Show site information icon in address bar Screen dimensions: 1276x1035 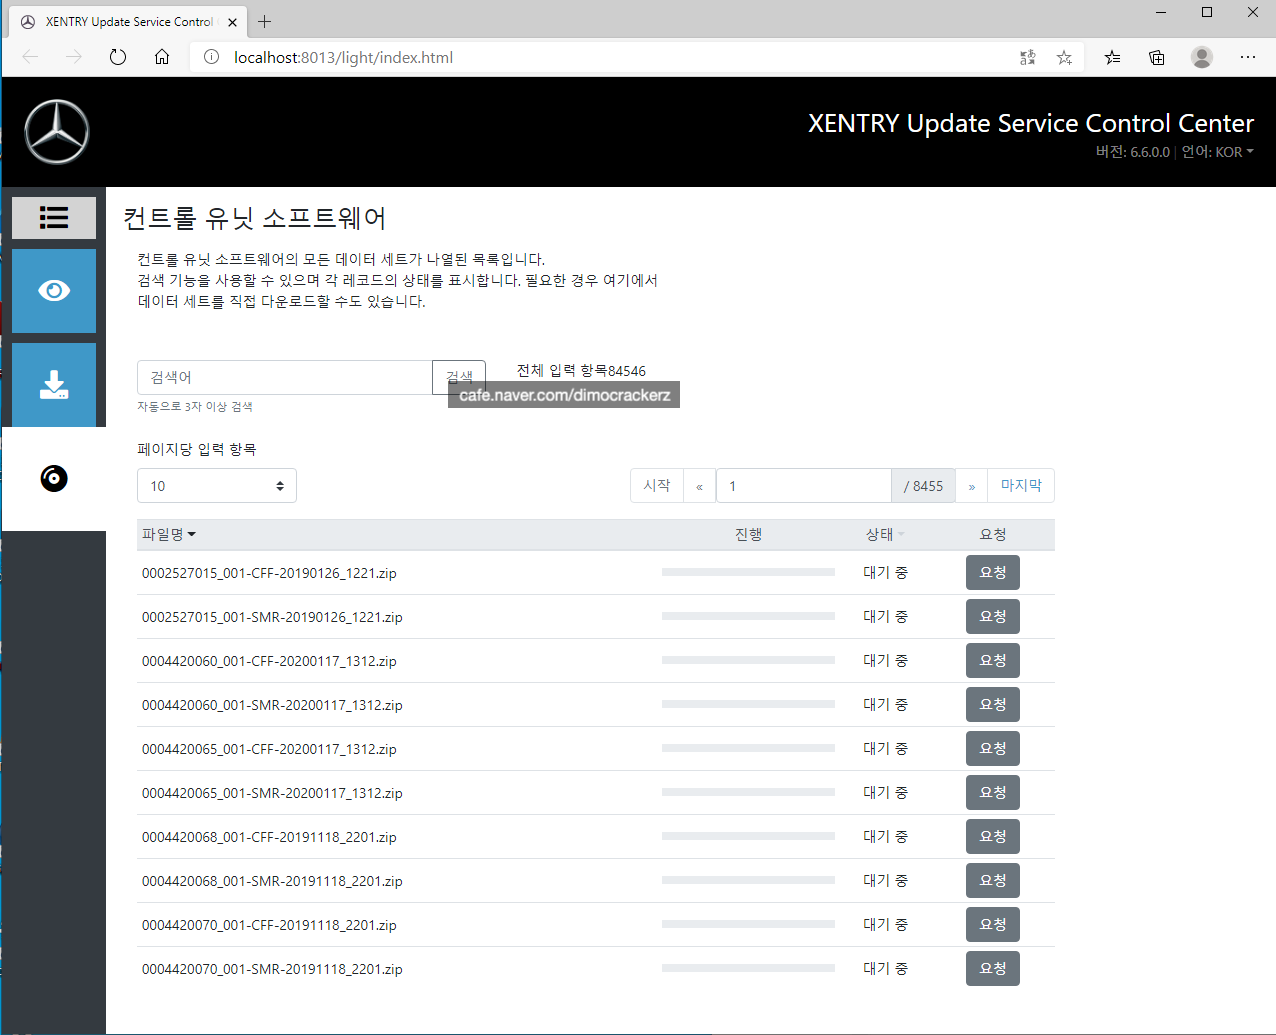point(211,57)
